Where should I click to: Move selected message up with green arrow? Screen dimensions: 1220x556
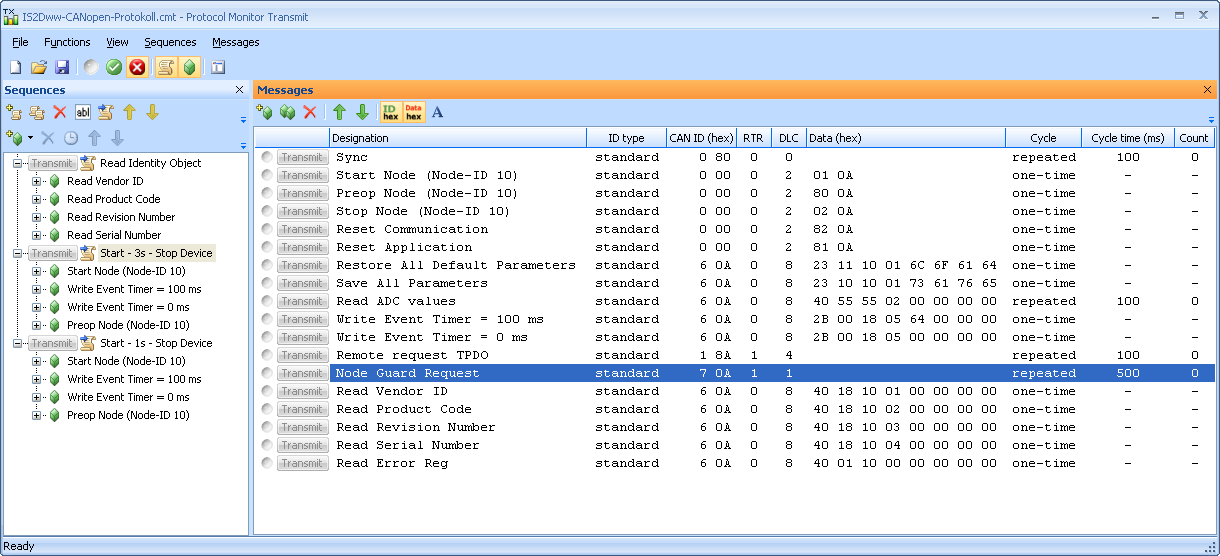pos(339,112)
